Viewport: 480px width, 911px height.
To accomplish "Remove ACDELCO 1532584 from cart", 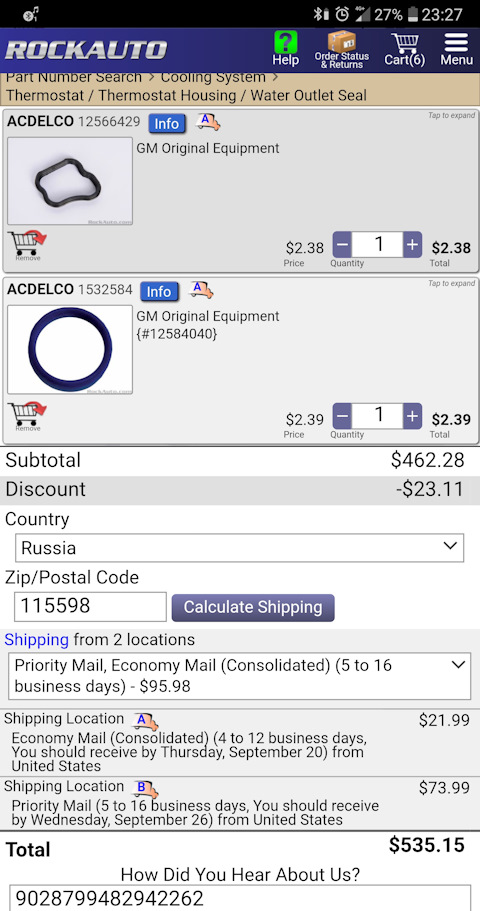I will 27,417.
